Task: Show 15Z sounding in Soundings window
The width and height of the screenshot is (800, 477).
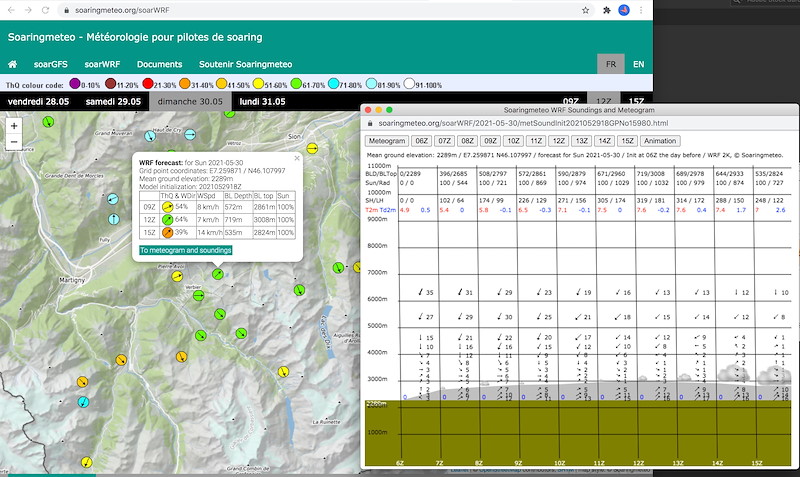Action: tap(628, 141)
